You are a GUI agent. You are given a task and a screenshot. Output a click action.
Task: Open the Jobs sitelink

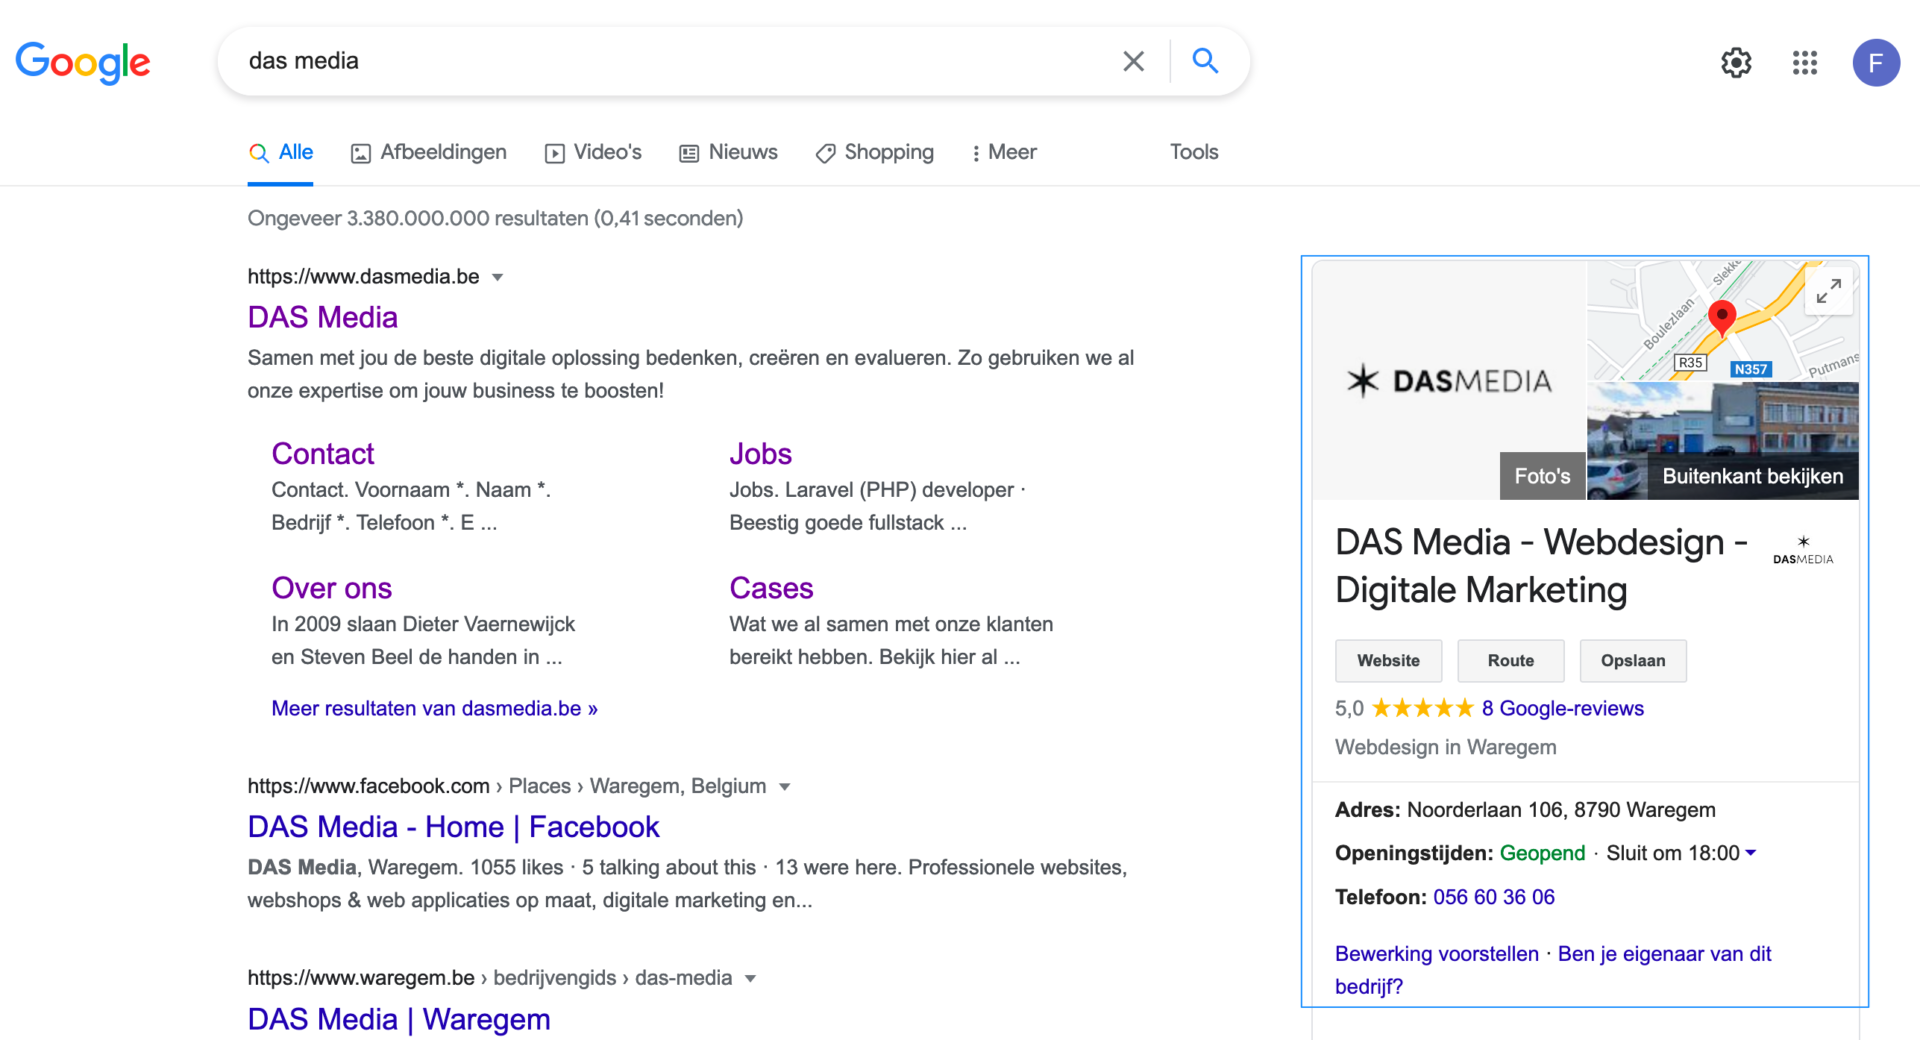pyautogui.click(x=760, y=454)
